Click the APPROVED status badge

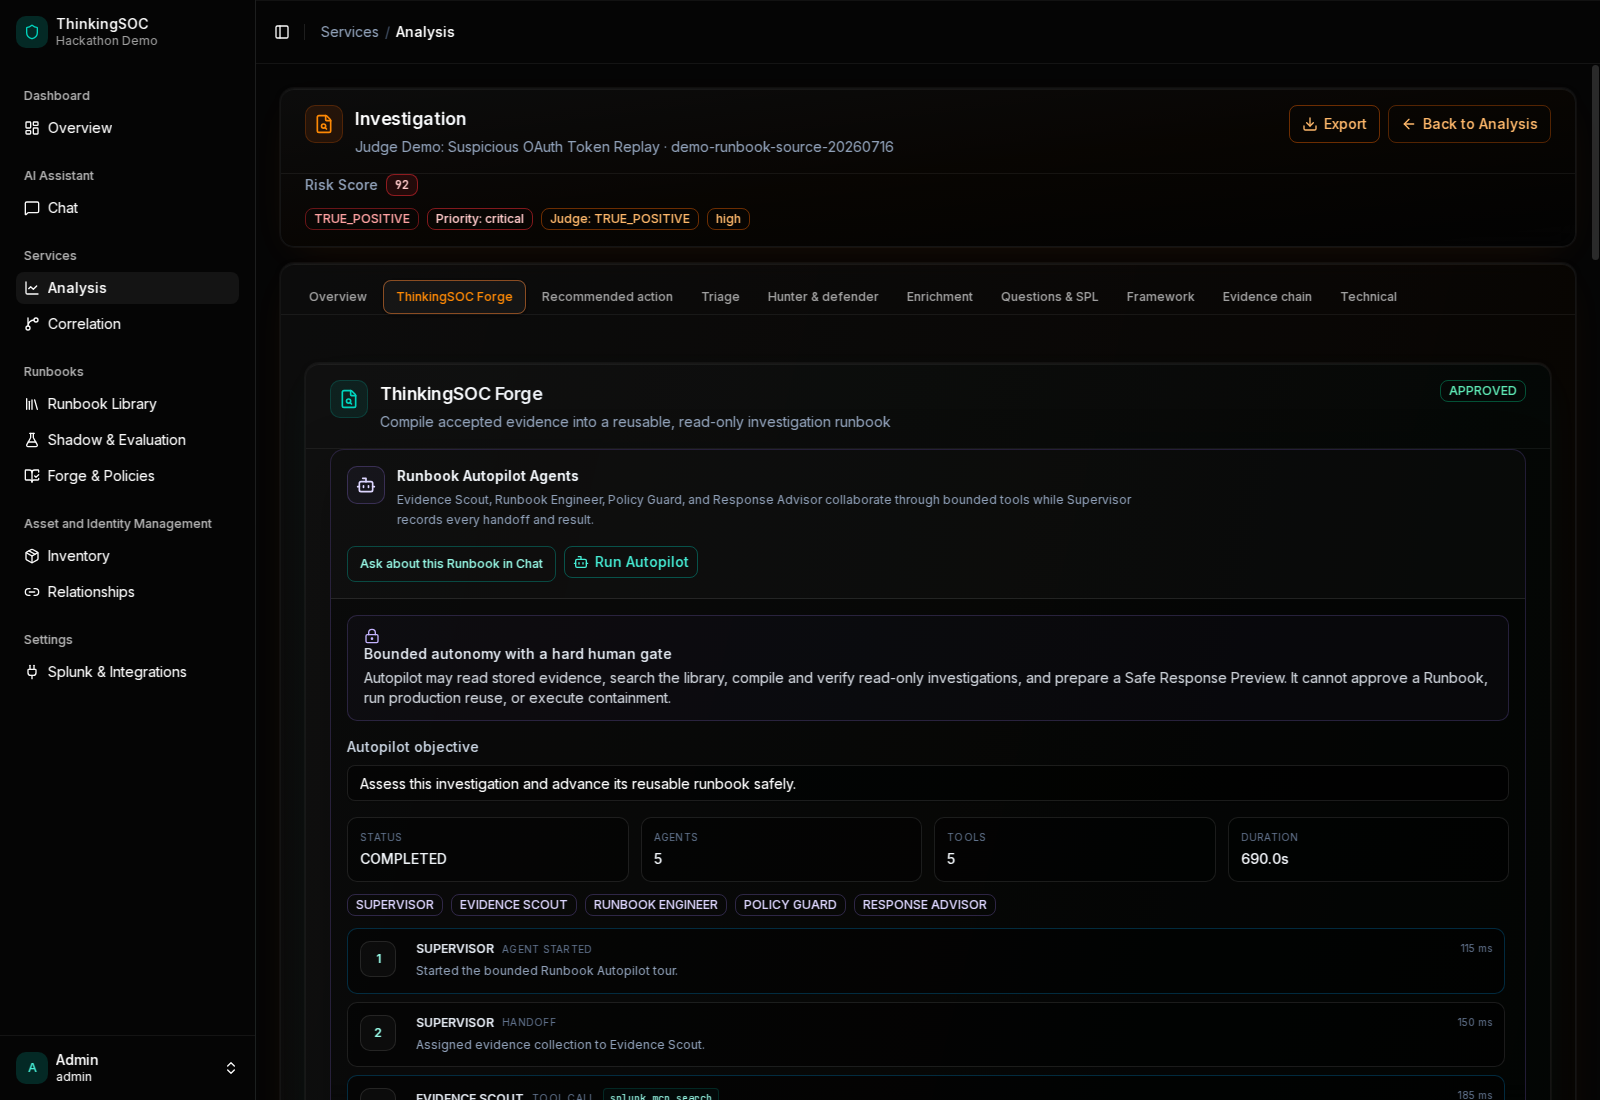pyautogui.click(x=1482, y=391)
